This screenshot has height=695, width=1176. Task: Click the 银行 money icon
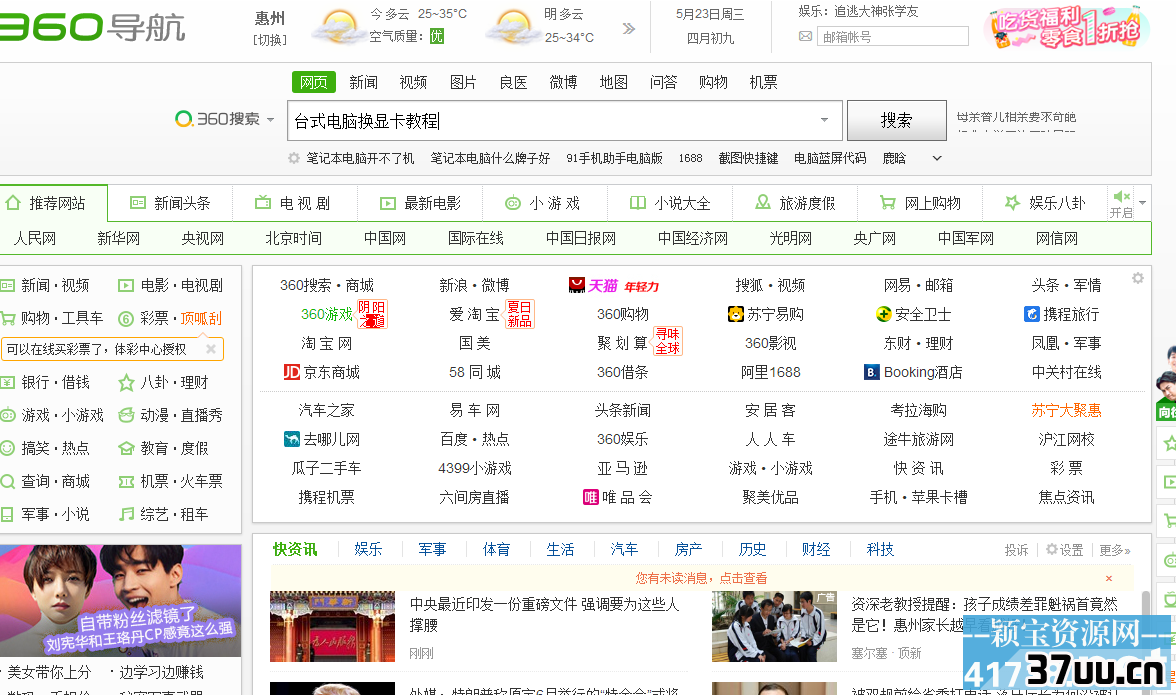pyautogui.click(x=8, y=382)
